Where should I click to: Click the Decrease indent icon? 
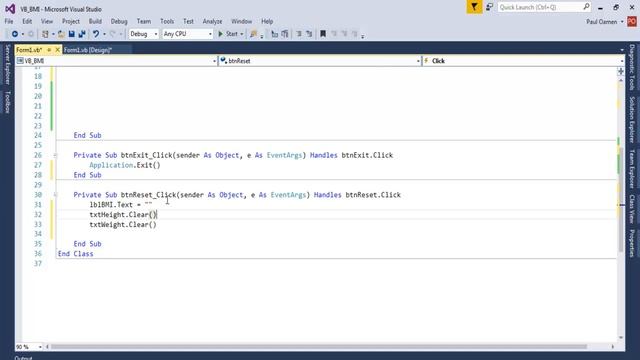click(299, 34)
